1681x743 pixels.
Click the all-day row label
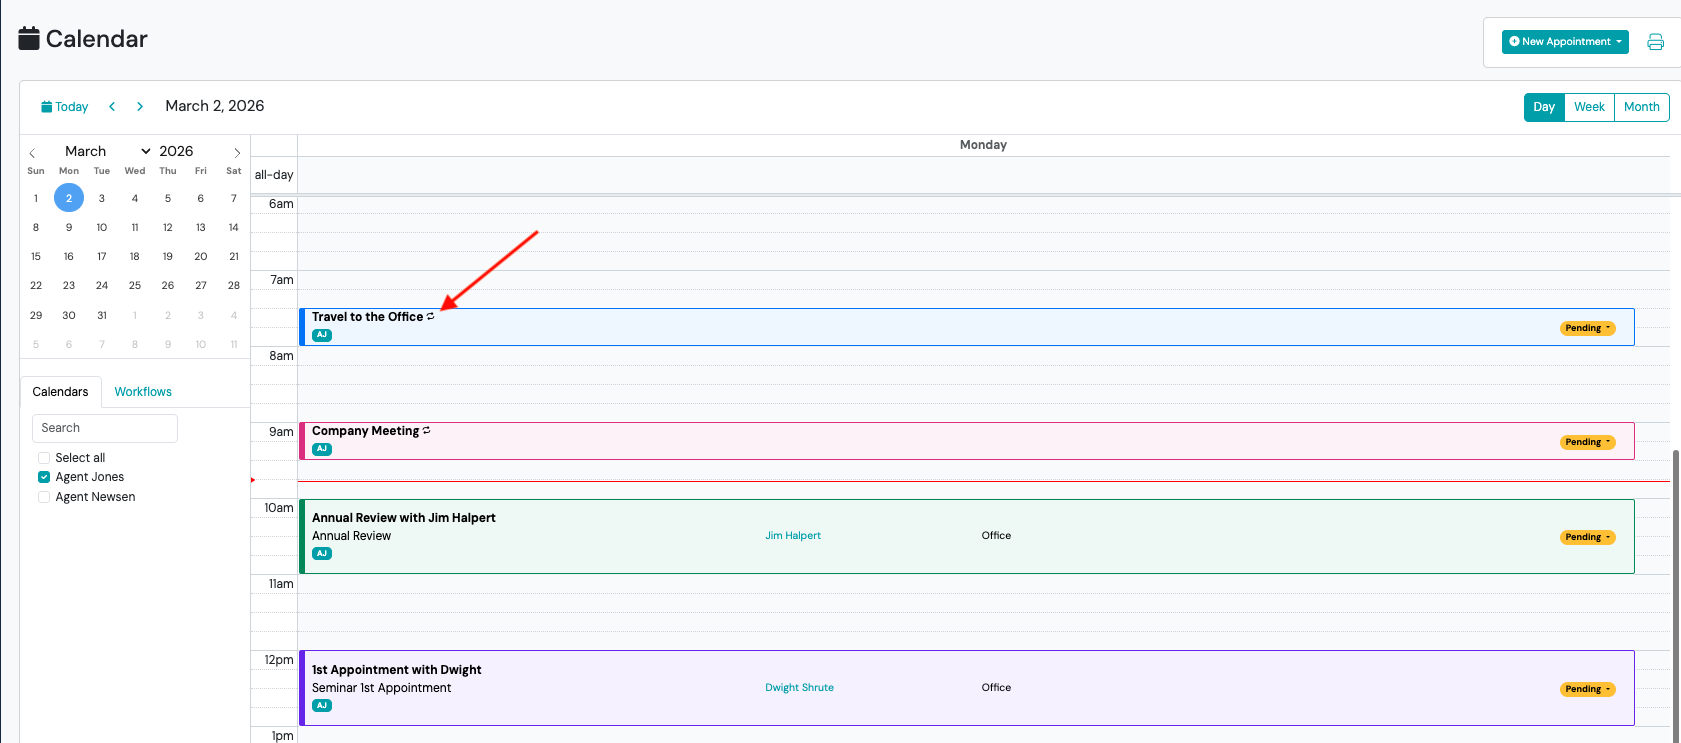pos(274,175)
